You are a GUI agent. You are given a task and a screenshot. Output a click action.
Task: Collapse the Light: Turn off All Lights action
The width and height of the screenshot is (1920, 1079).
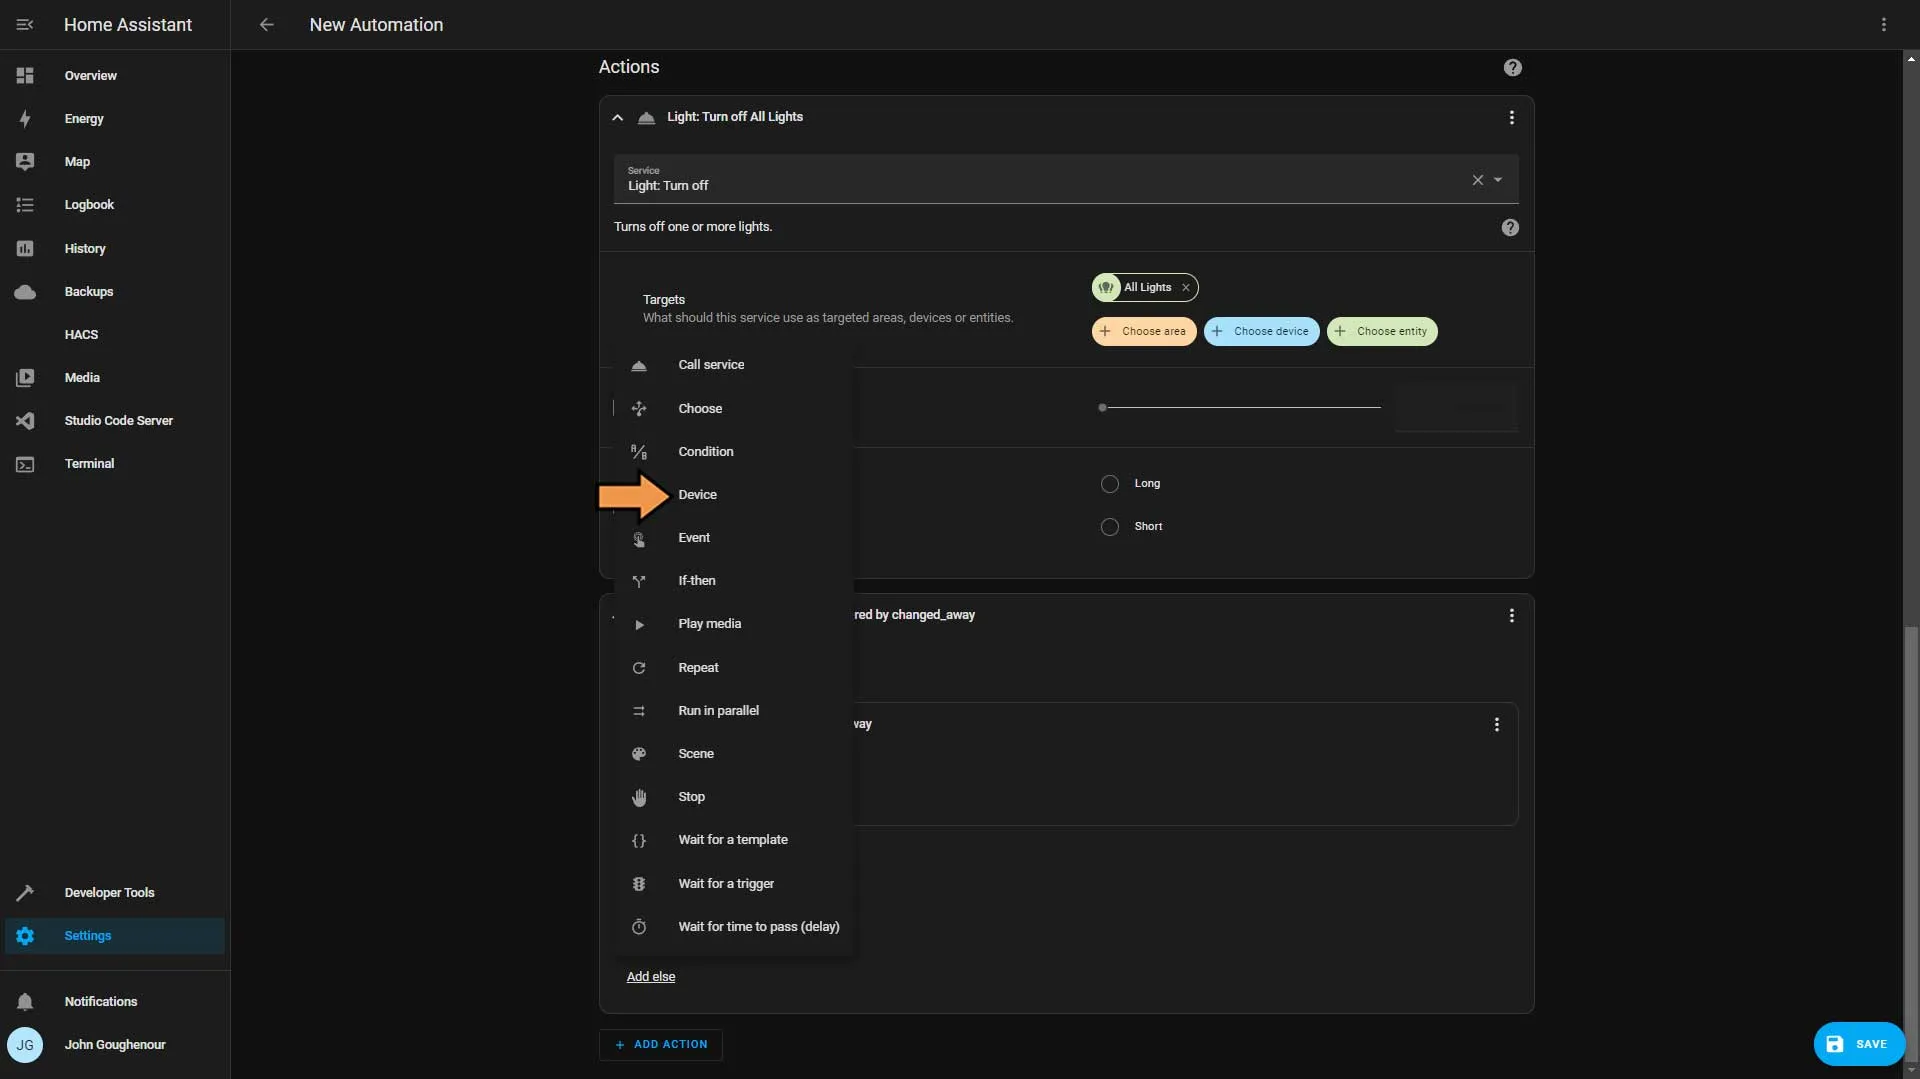click(617, 117)
